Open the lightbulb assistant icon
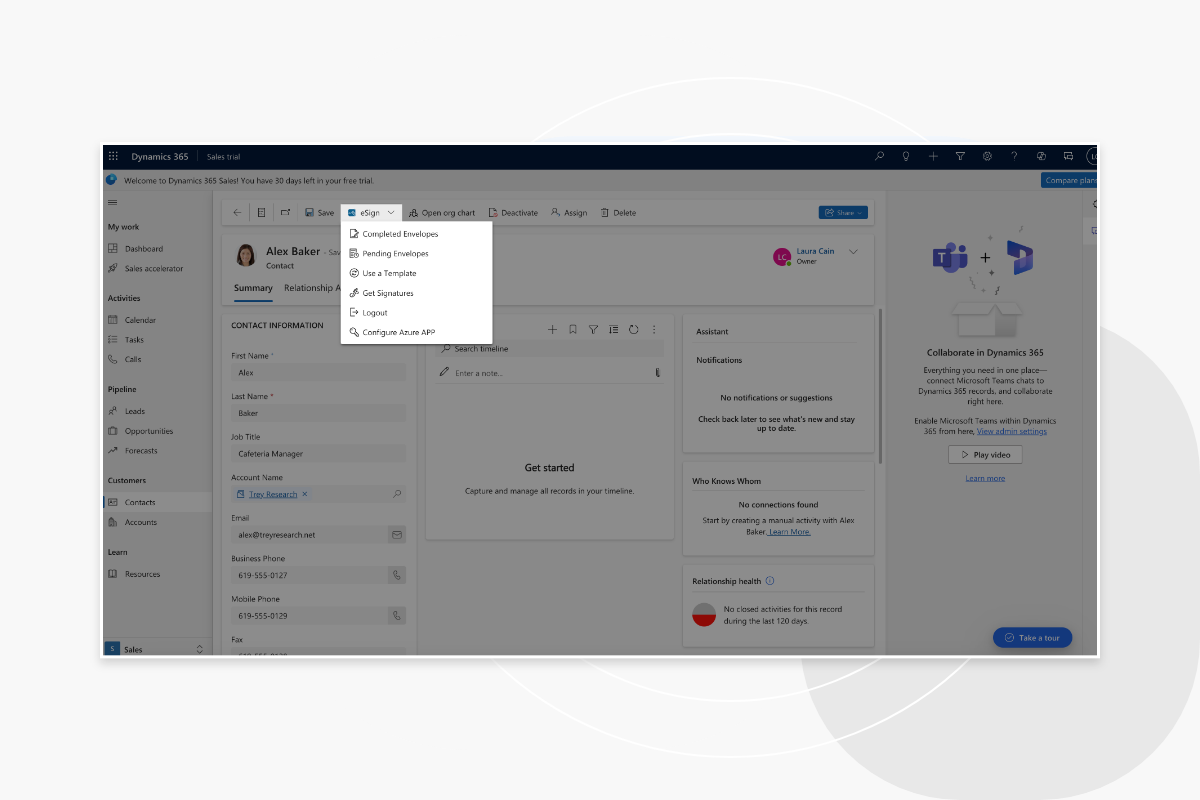Image resolution: width=1200 pixels, height=800 pixels. pyautogui.click(x=906, y=156)
